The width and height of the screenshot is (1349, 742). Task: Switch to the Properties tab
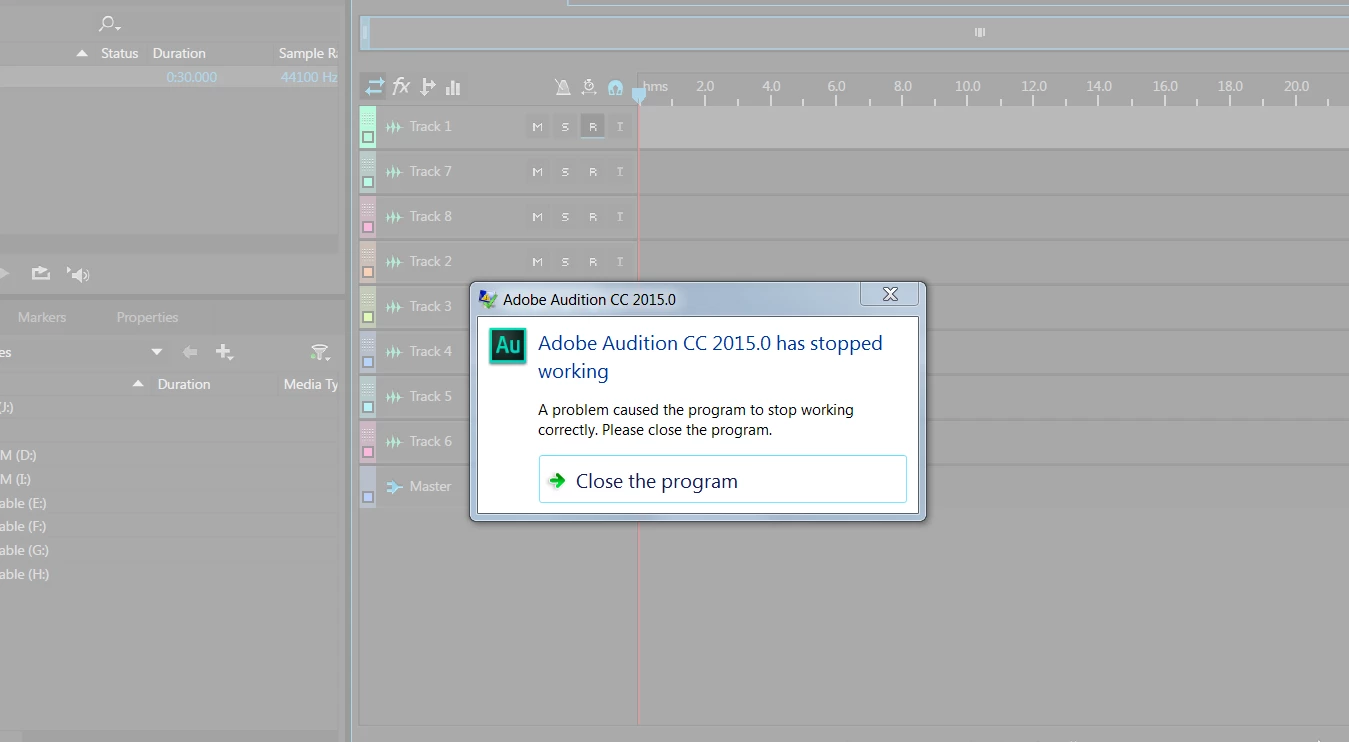(x=147, y=317)
